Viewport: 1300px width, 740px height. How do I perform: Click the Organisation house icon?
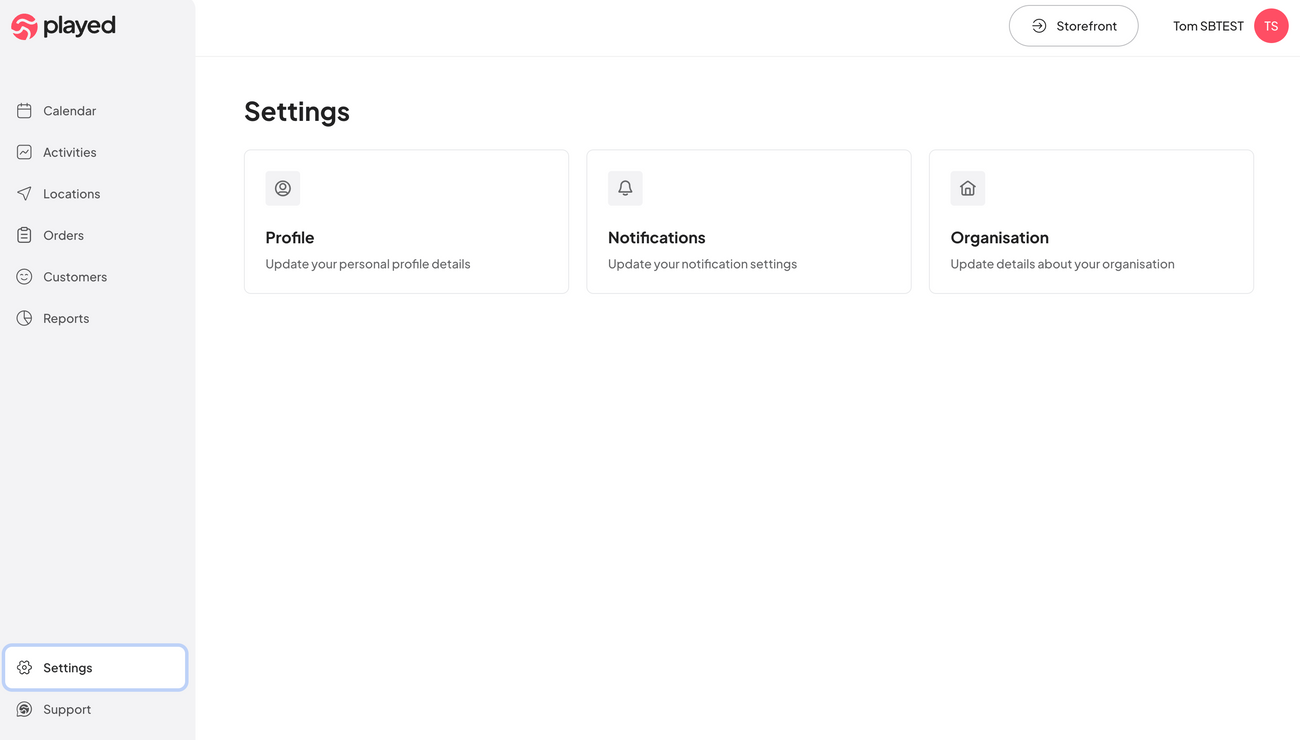[x=967, y=188]
